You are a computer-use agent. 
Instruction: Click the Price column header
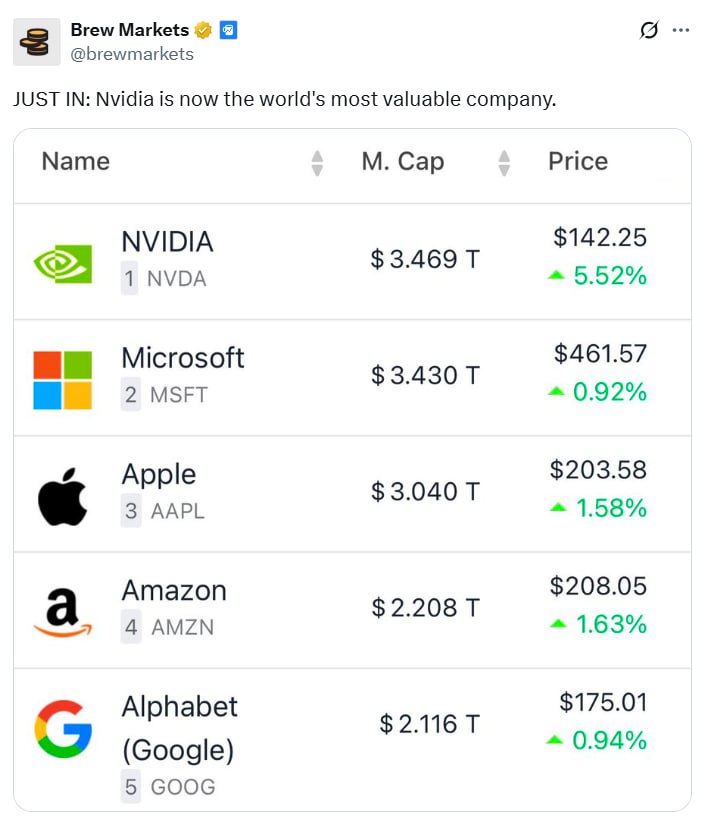tap(578, 161)
